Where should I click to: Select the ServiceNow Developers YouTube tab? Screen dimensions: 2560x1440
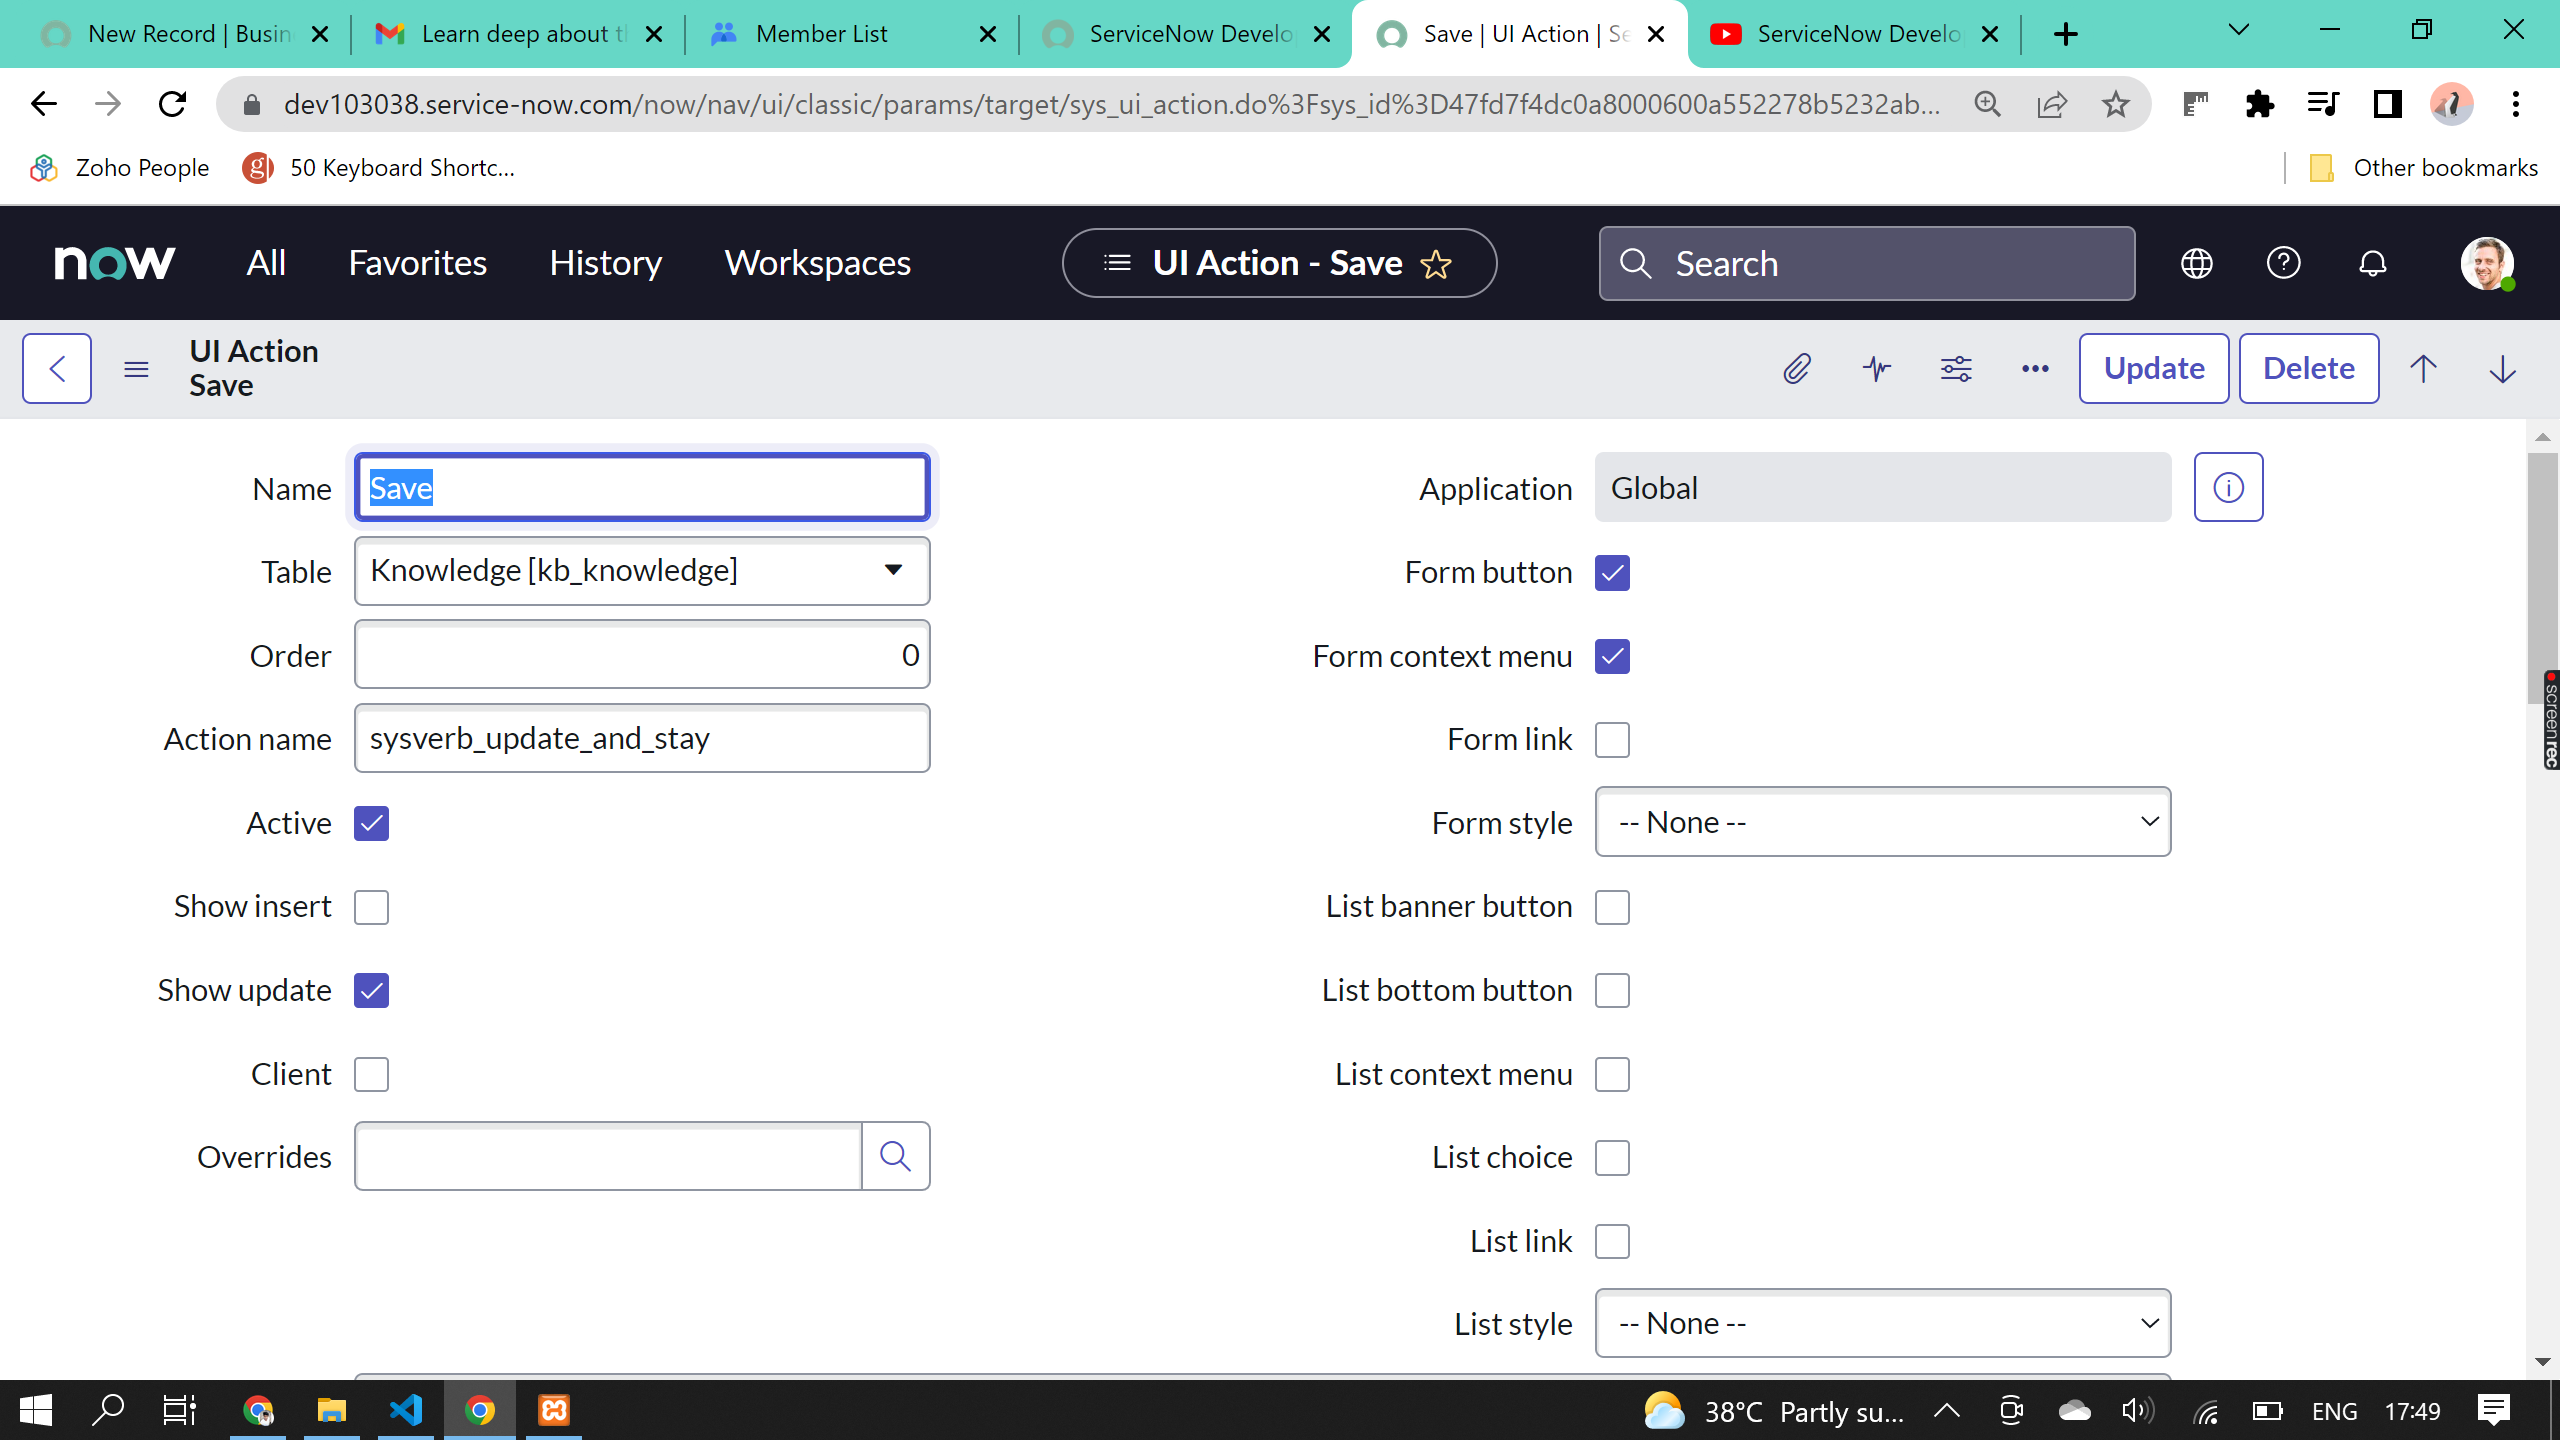click(1857, 33)
